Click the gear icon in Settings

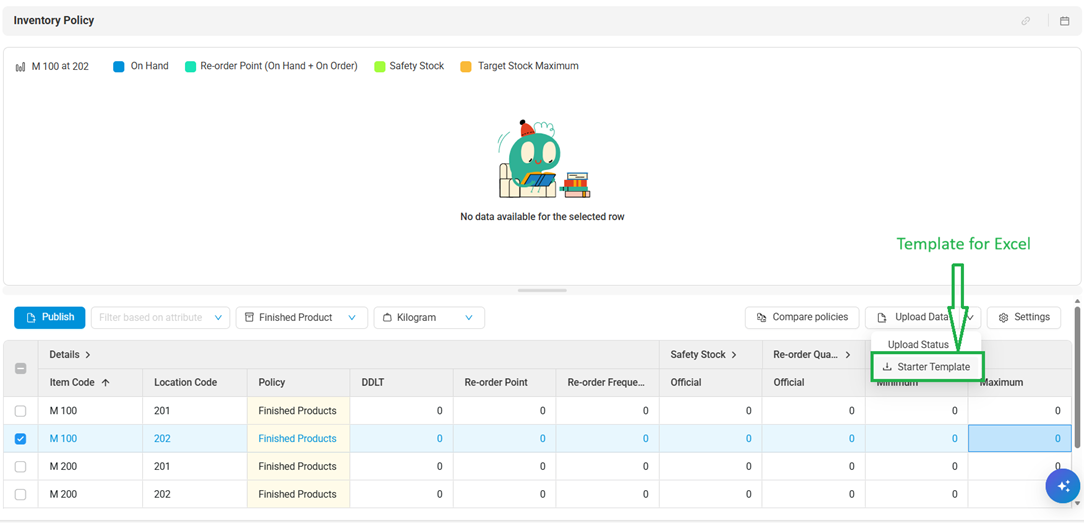(1003, 318)
